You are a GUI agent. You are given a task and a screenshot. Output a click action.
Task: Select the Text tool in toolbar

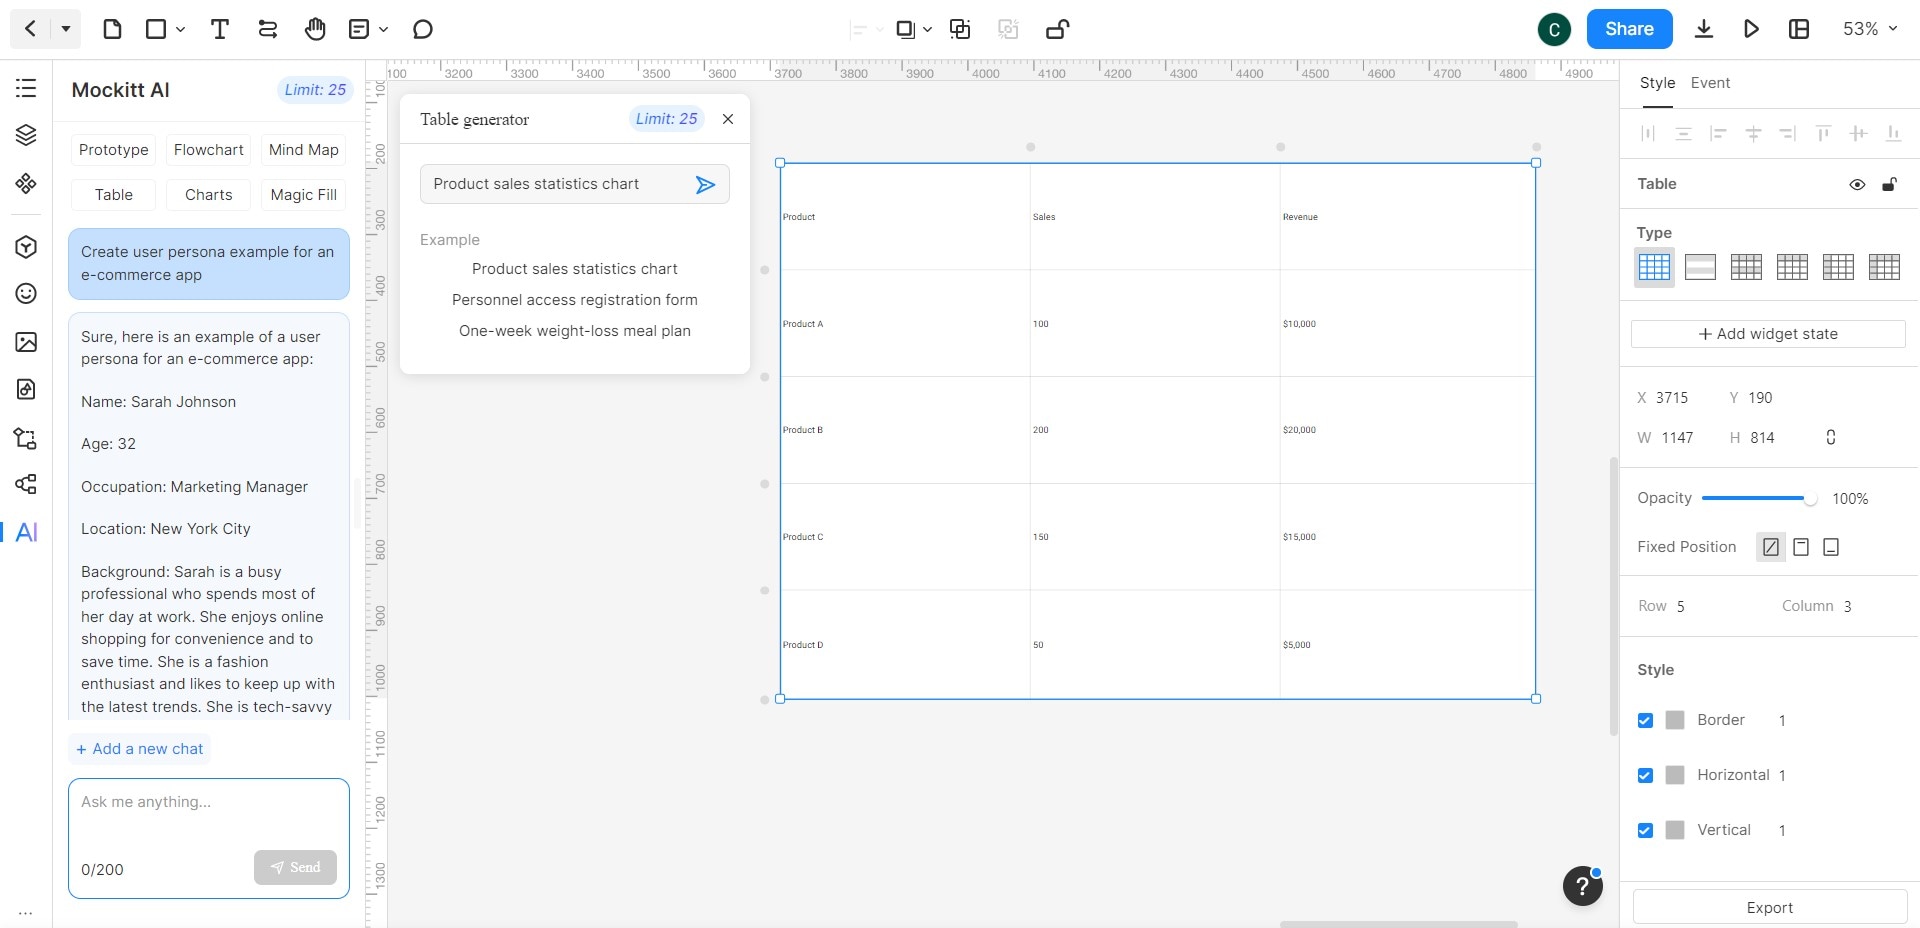(220, 29)
